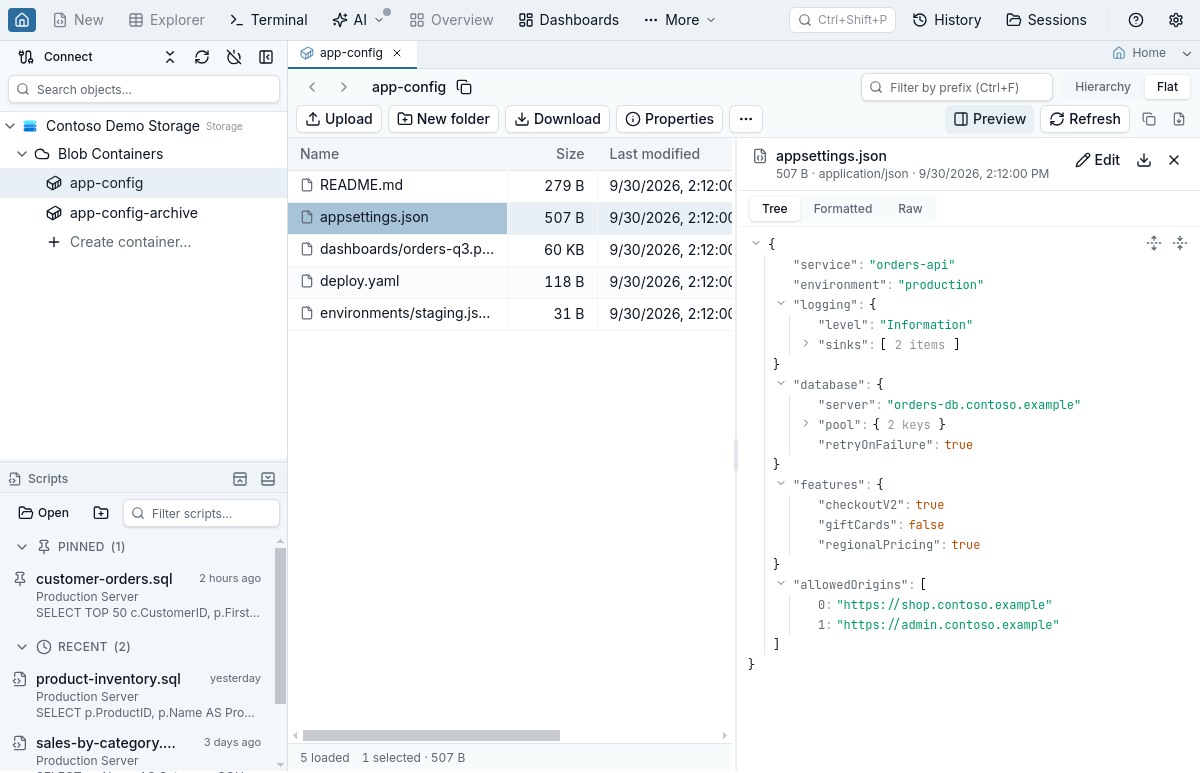Collapse the Contoso Demo Storage node
The width and height of the screenshot is (1200, 773).
pos(10,126)
